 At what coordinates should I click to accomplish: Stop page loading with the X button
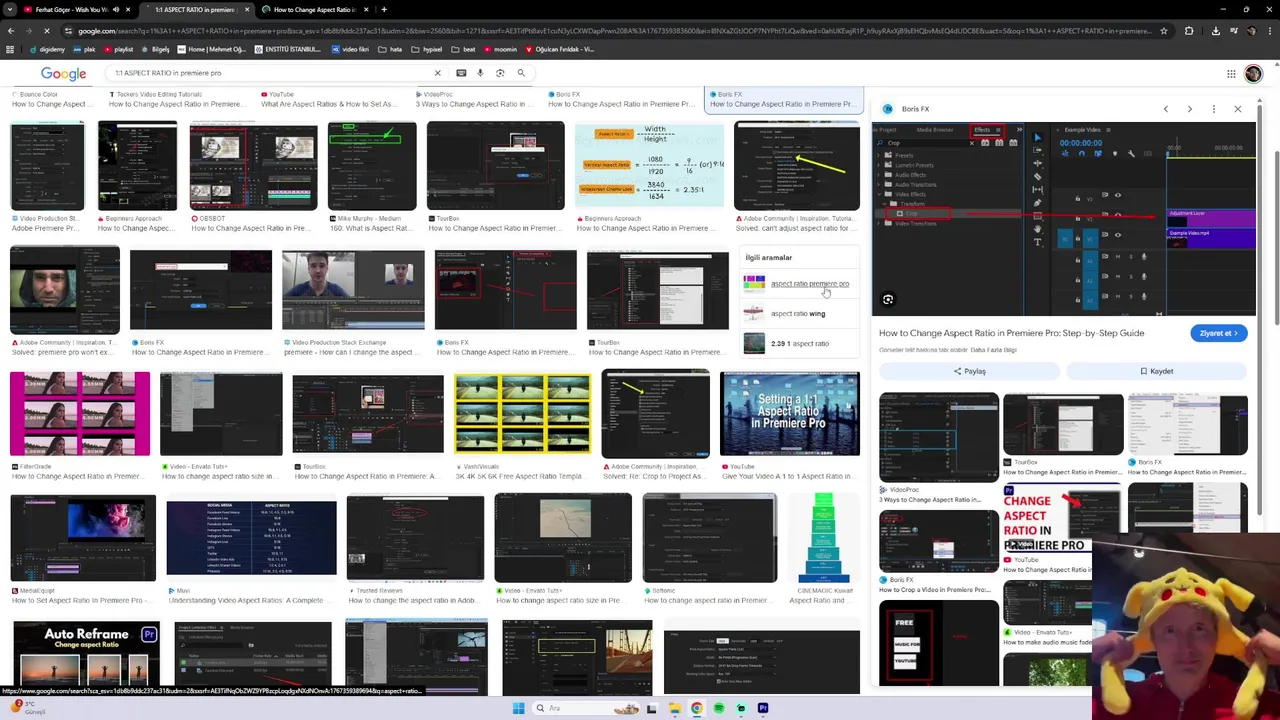(47, 31)
